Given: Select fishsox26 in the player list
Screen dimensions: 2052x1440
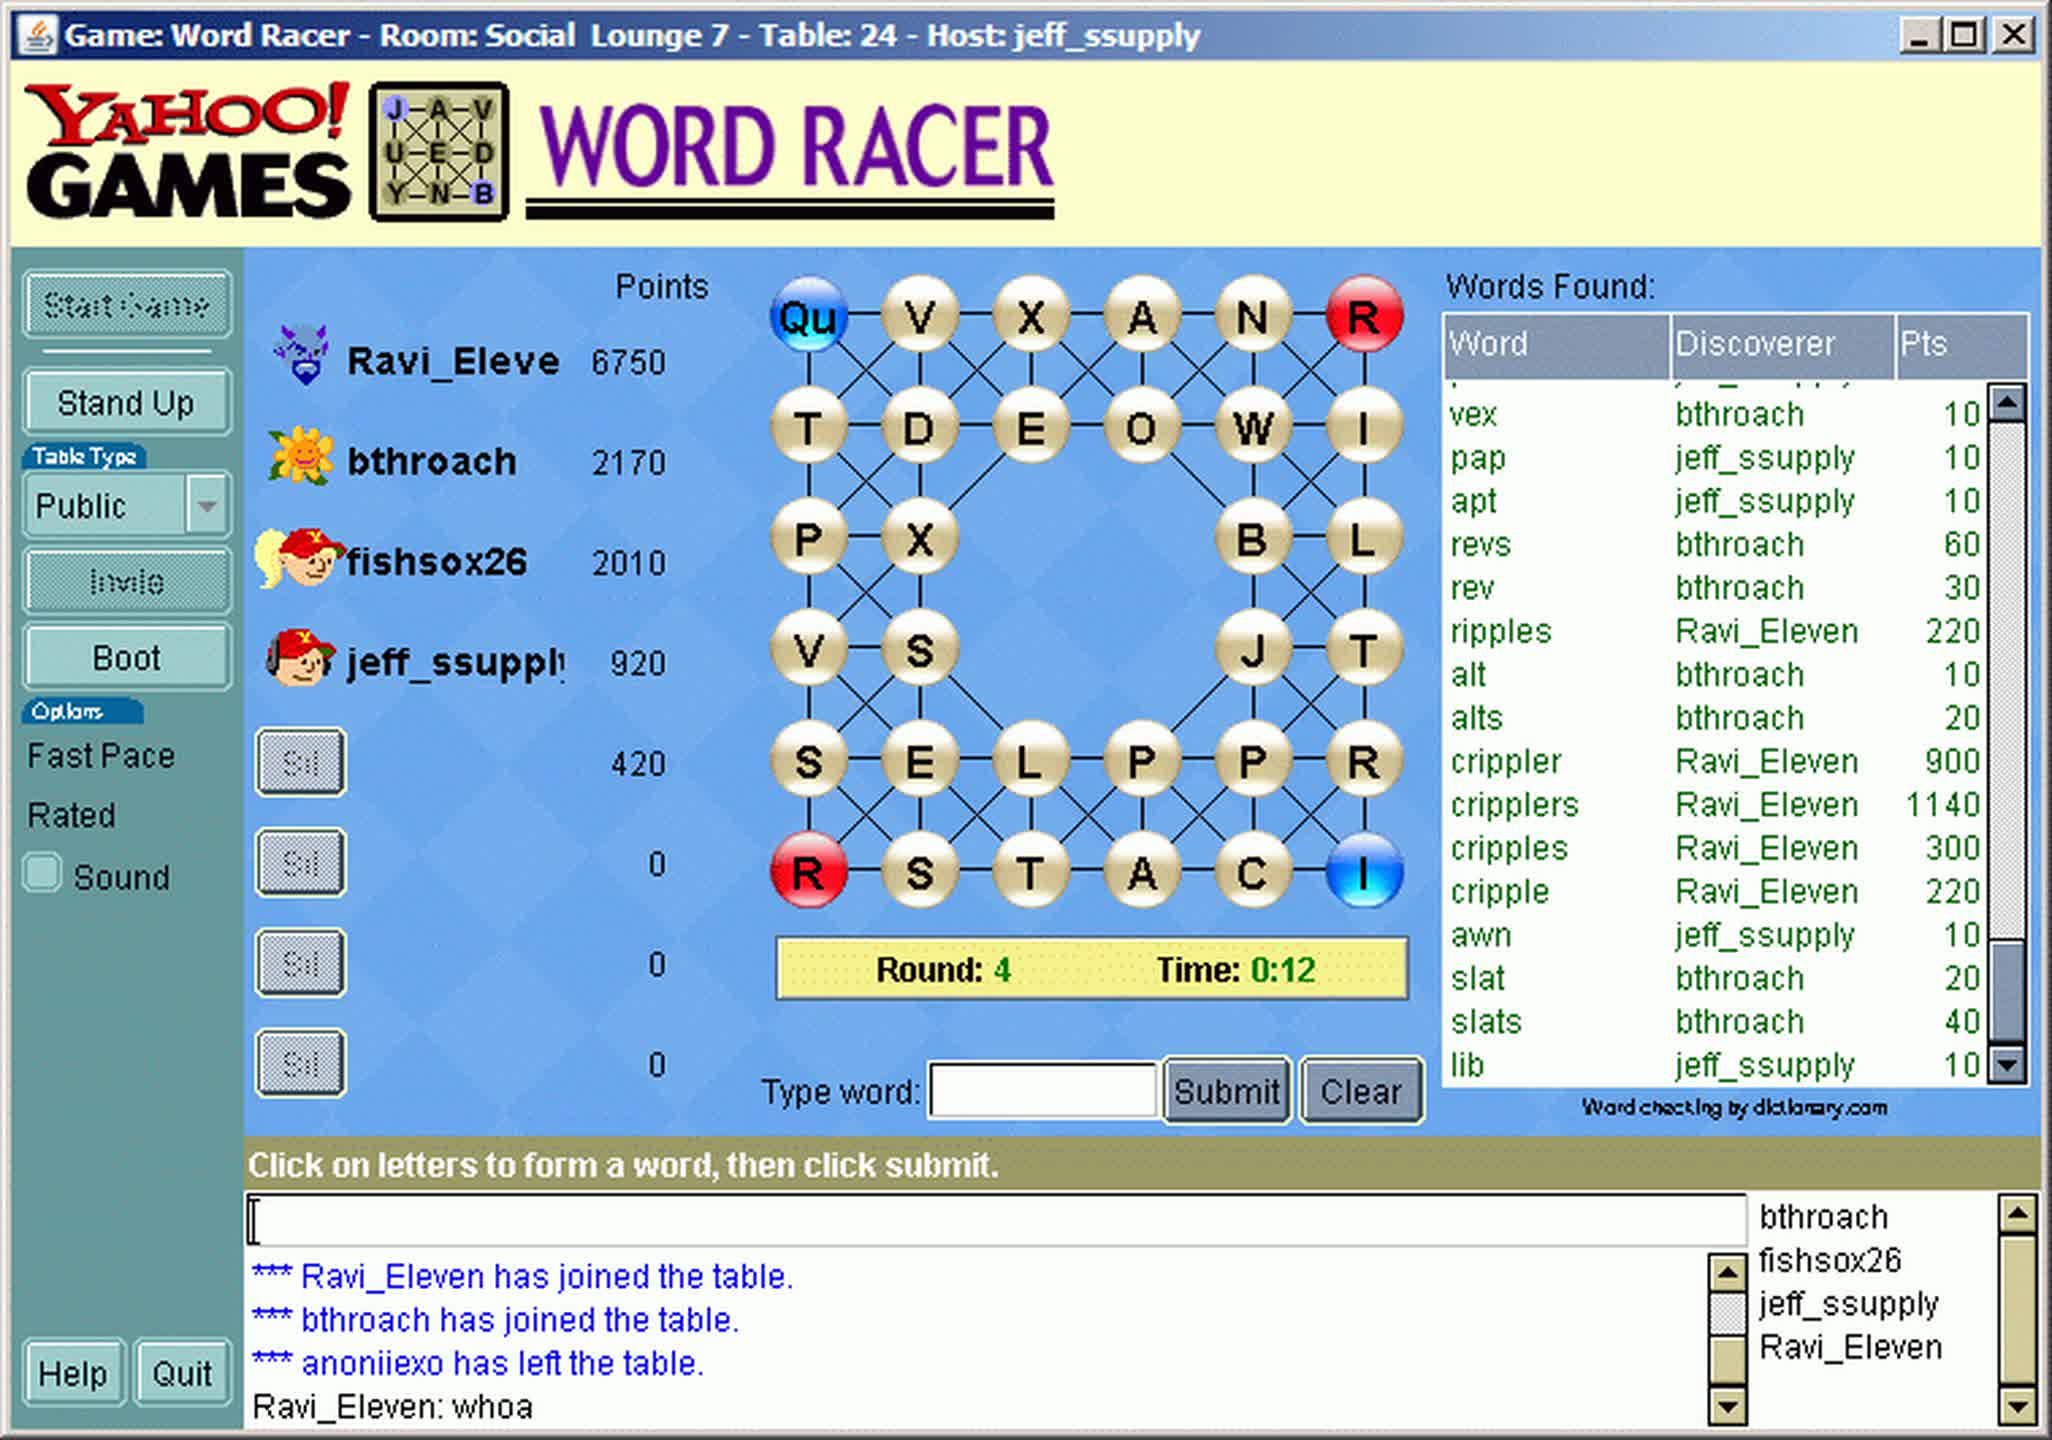Looking at the screenshot, I should click(1829, 1260).
